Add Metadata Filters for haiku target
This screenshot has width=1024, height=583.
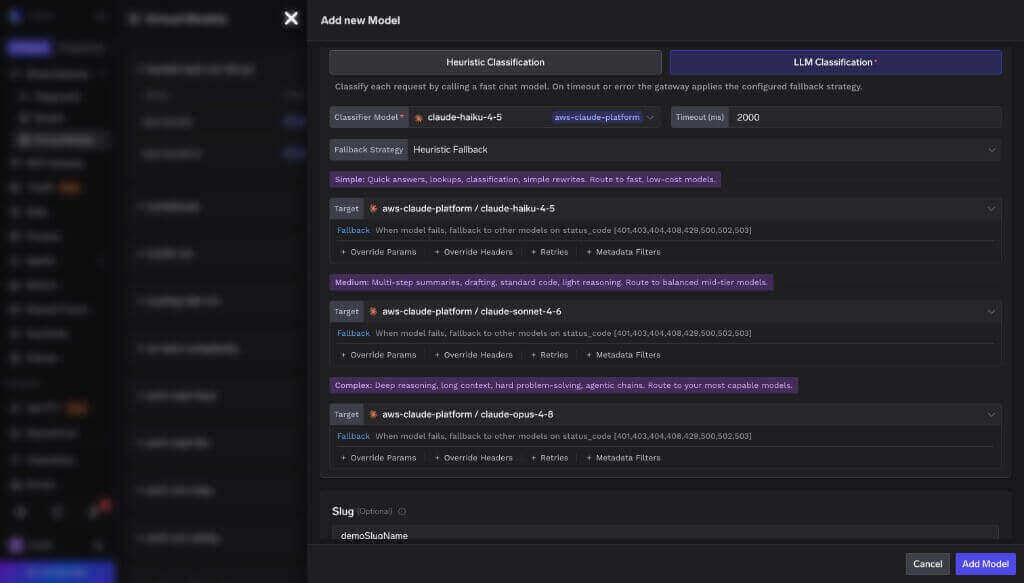(x=623, y=252)
